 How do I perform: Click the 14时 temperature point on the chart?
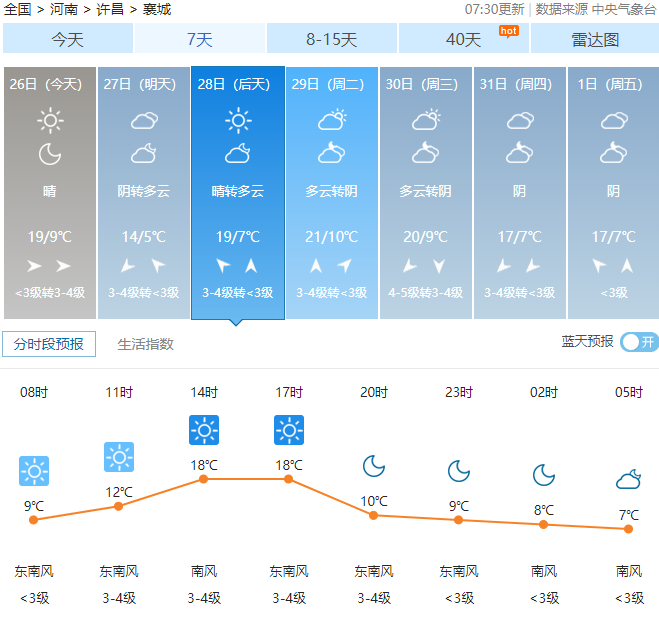pos(204,479)
